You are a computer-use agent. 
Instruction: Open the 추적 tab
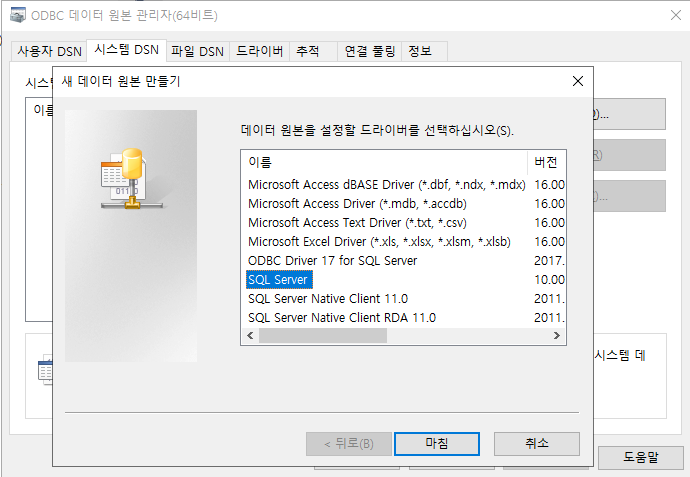(x=313, y=51)
